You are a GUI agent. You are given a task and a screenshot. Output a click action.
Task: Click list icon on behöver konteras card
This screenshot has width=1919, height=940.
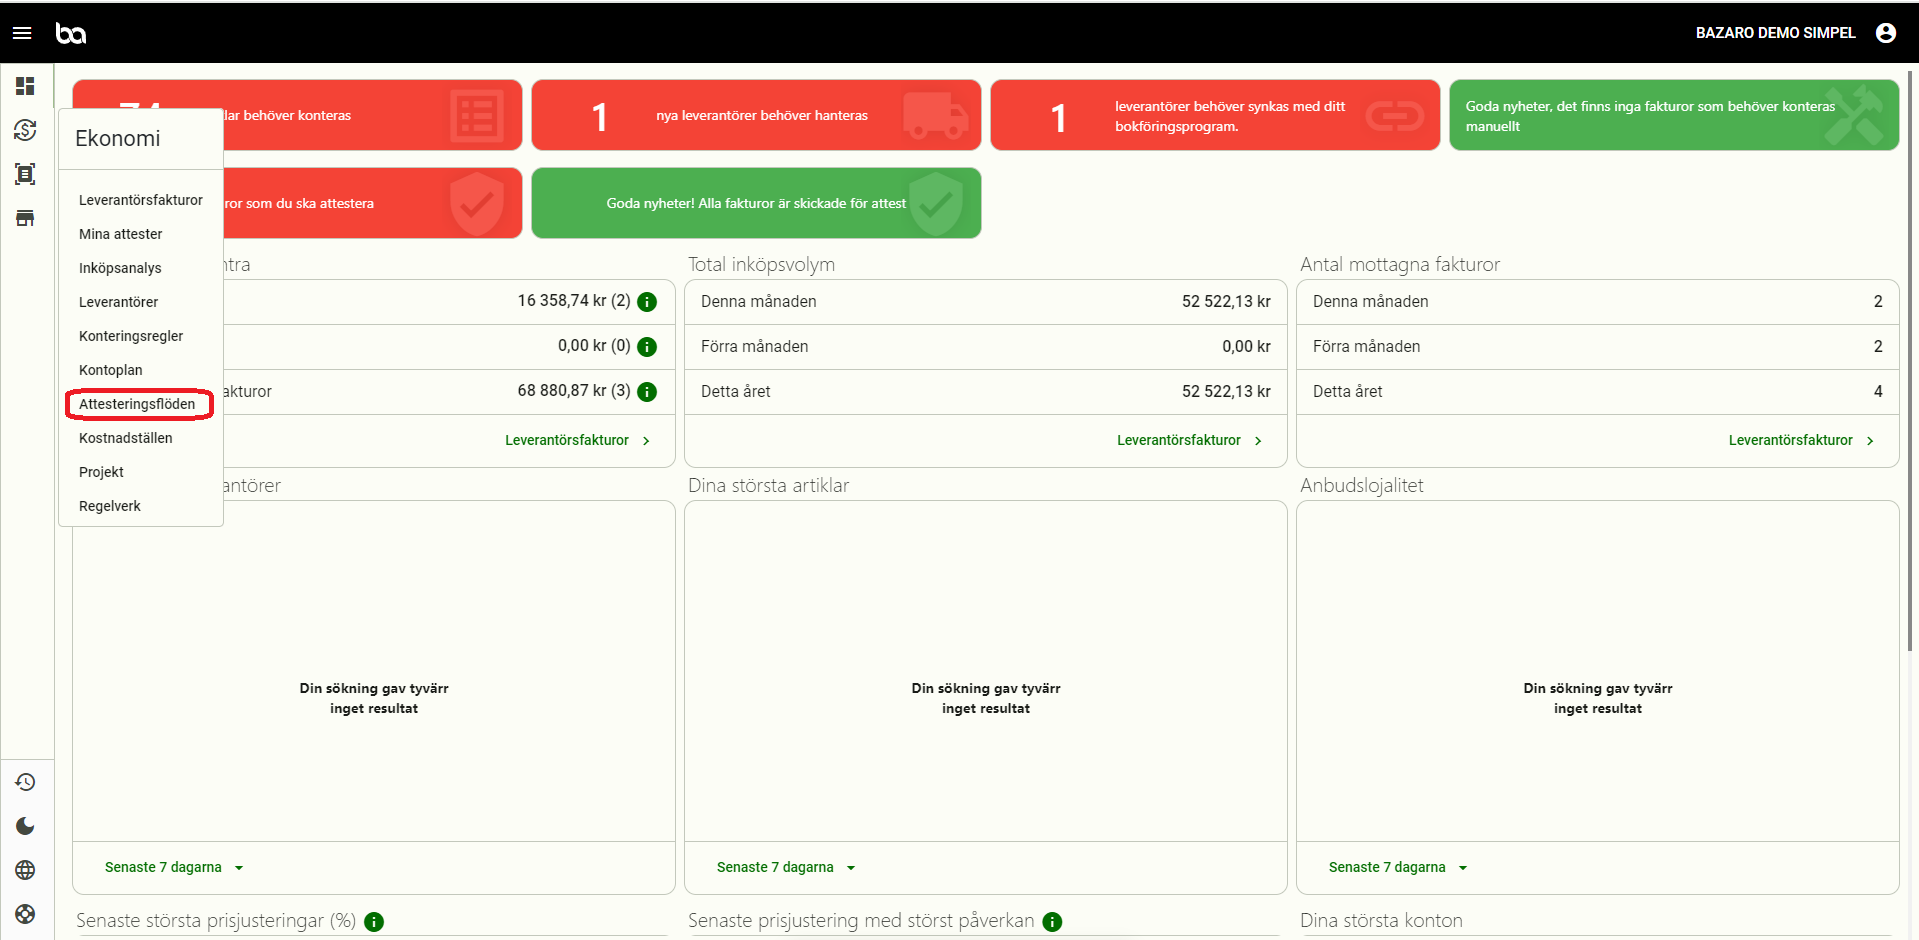pyautogui.click(x=477, y=116)
